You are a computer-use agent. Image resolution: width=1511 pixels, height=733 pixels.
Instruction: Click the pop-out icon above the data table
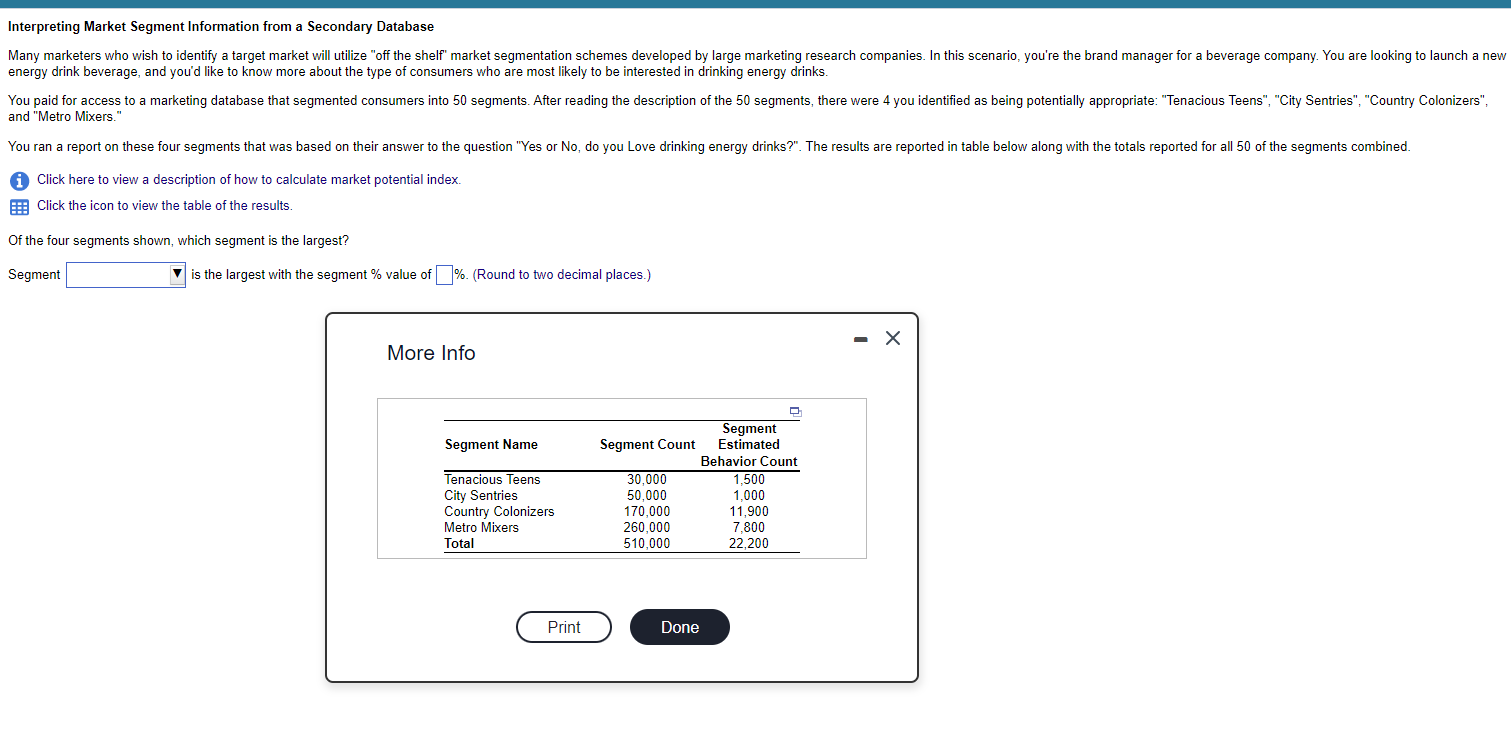[795, 411]
